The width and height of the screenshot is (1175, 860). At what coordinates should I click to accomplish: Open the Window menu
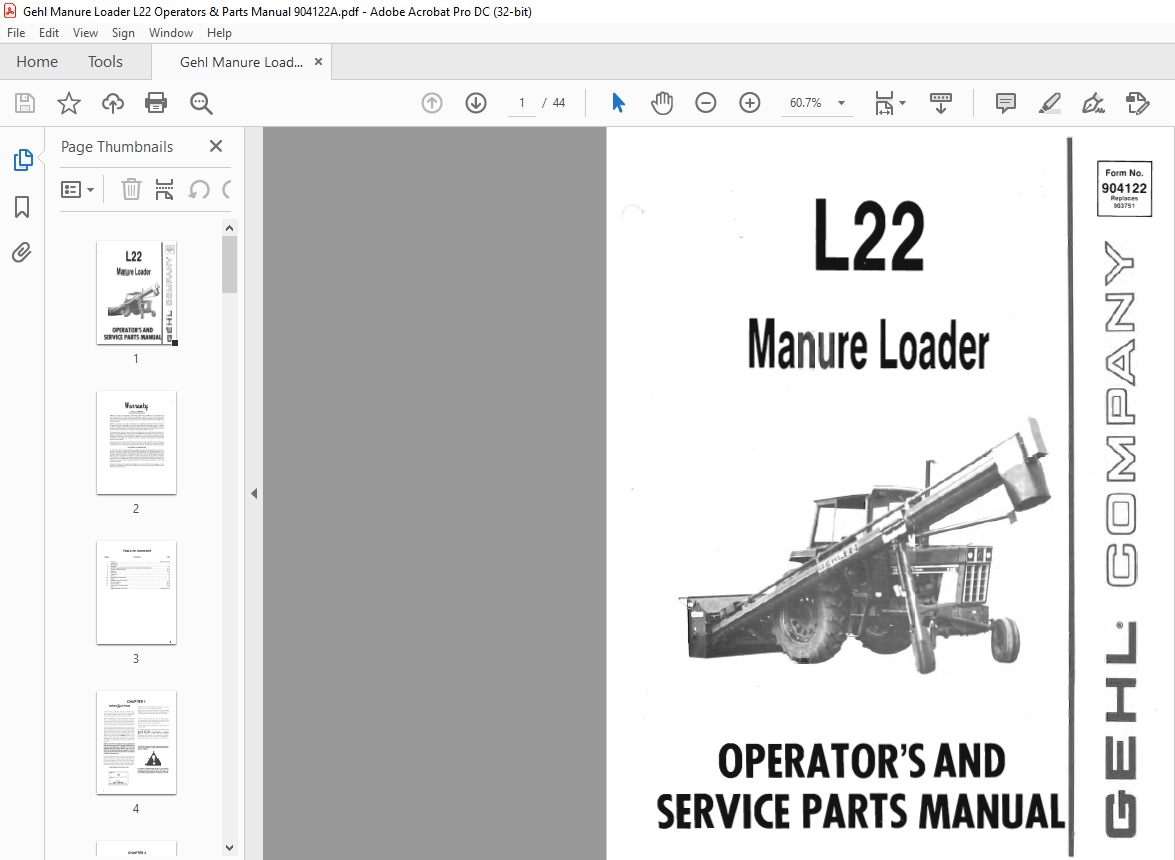(x=171, y=33)
